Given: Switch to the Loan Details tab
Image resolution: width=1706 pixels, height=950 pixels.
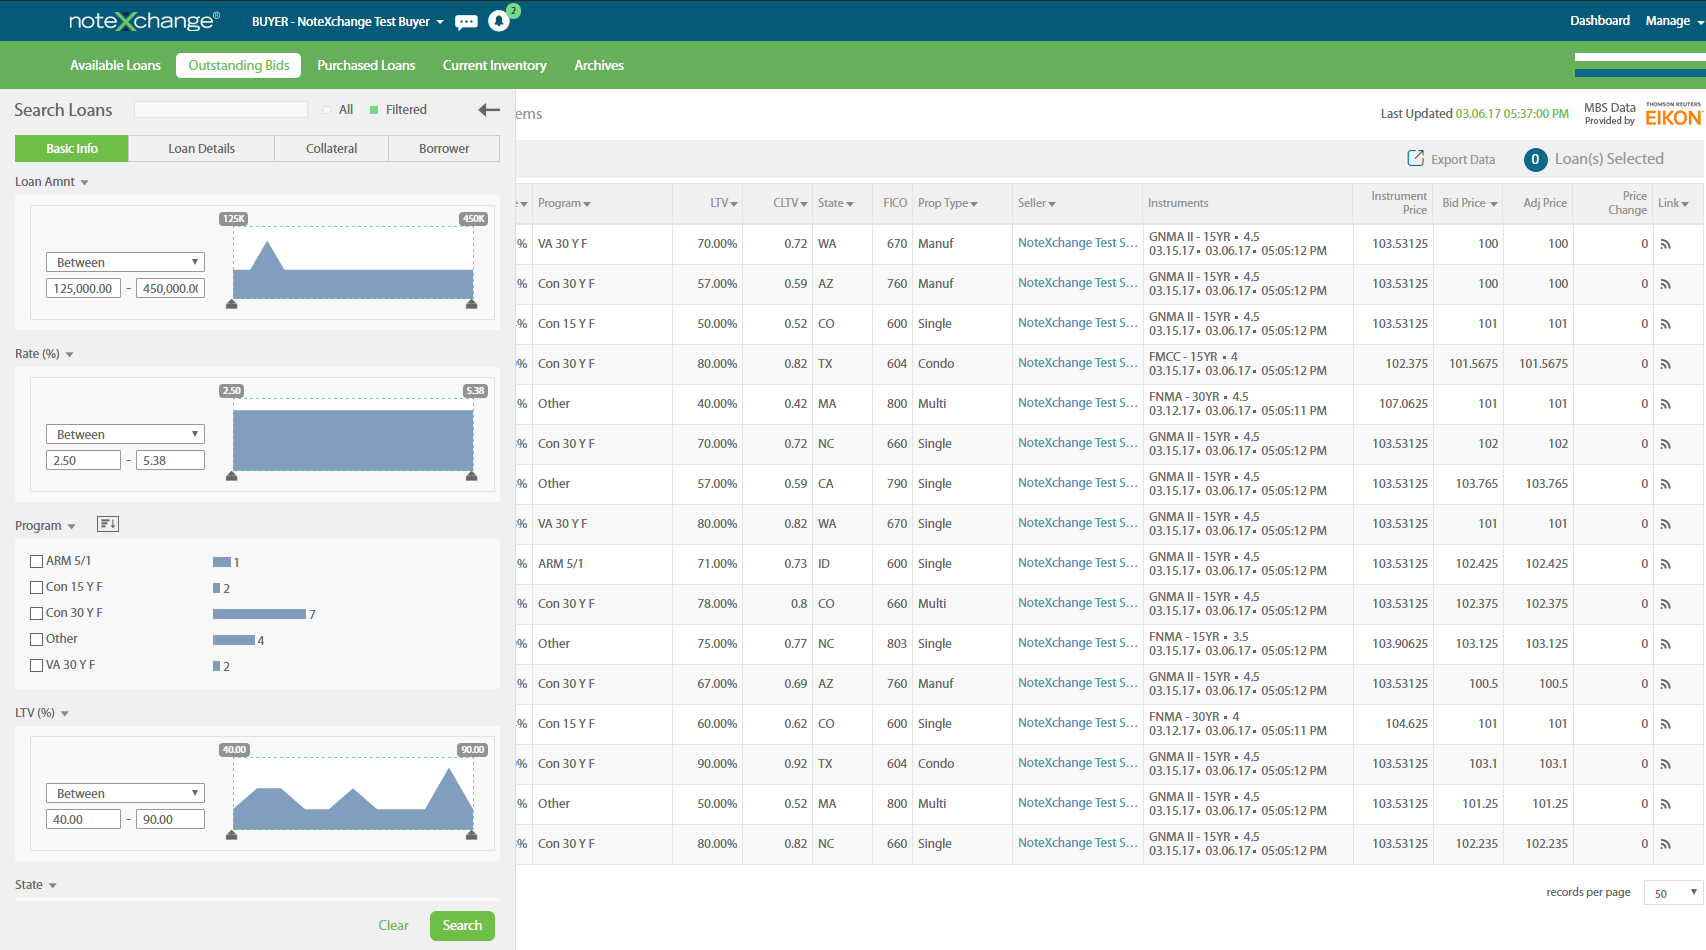Looking at the screenshot, I should 201,148.
